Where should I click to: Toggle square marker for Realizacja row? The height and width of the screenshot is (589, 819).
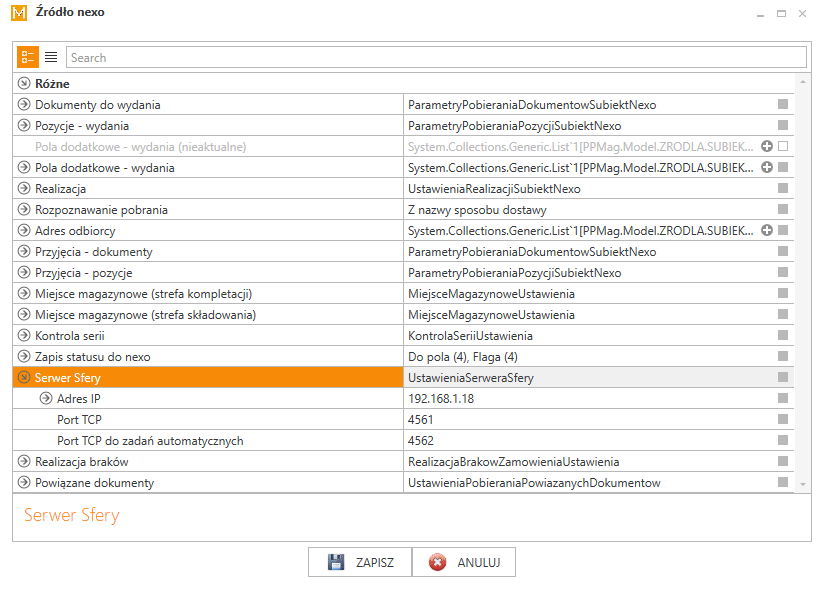[x=782, y=189]
